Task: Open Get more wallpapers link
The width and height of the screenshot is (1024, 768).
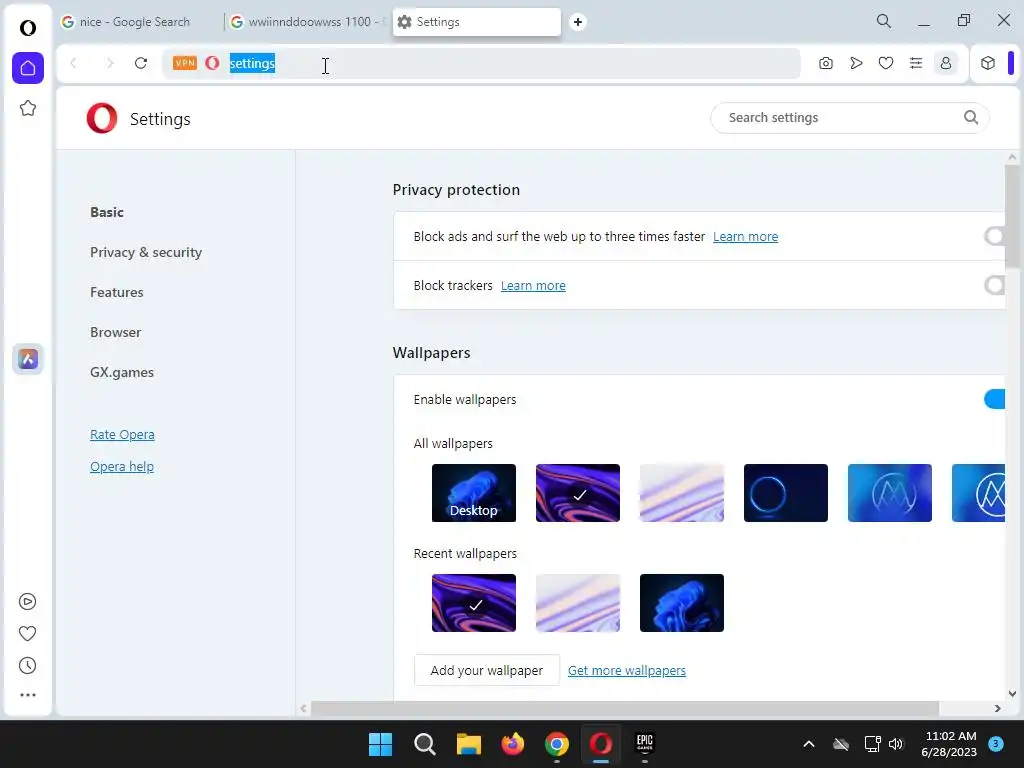Action: 627,671
